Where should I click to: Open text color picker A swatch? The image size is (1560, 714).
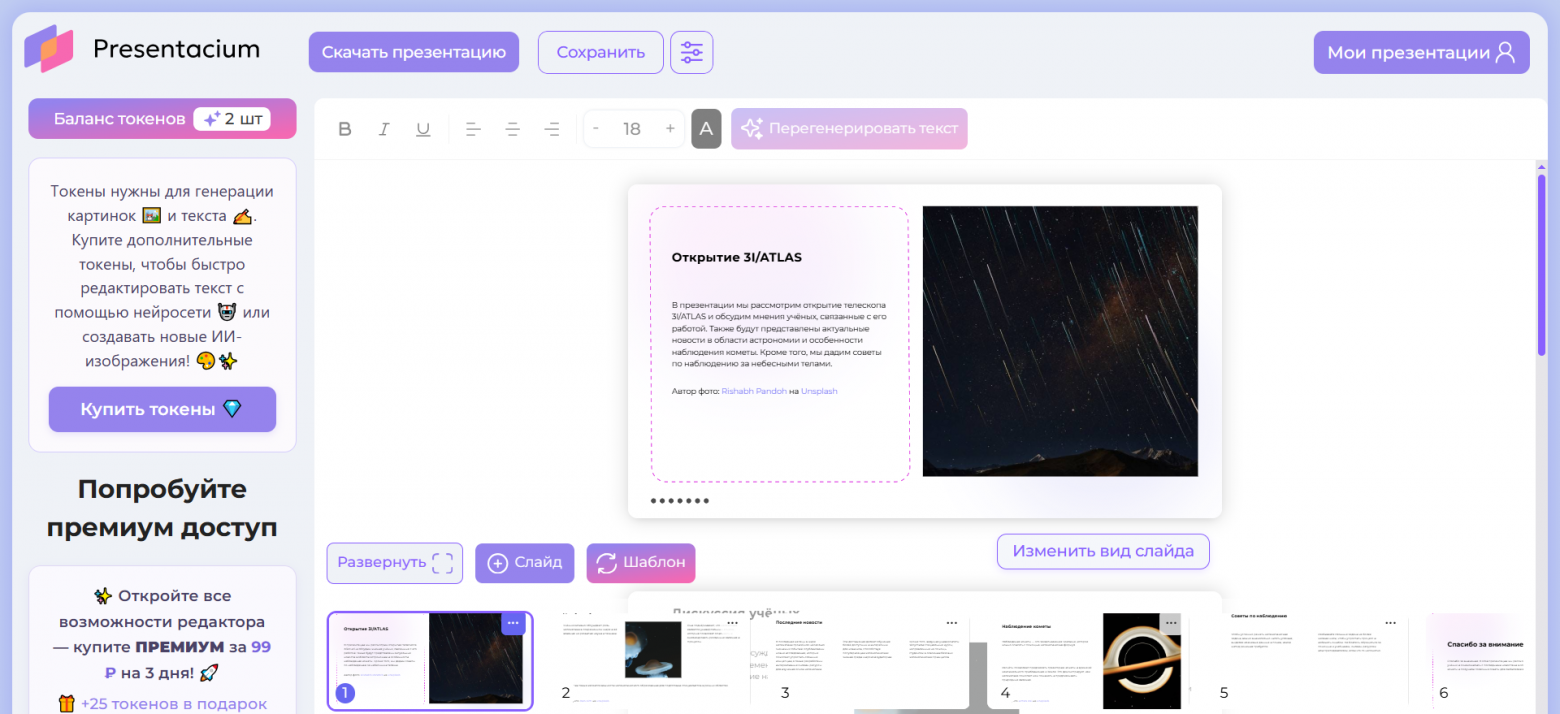click(x=706, y=129)
